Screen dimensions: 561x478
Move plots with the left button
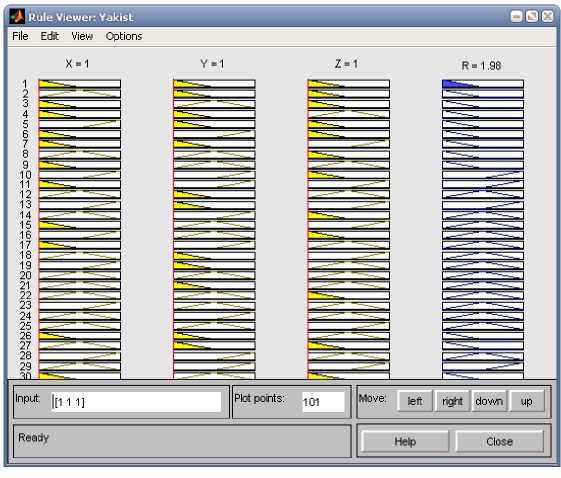pyautogui.click(x=415, y=401)
